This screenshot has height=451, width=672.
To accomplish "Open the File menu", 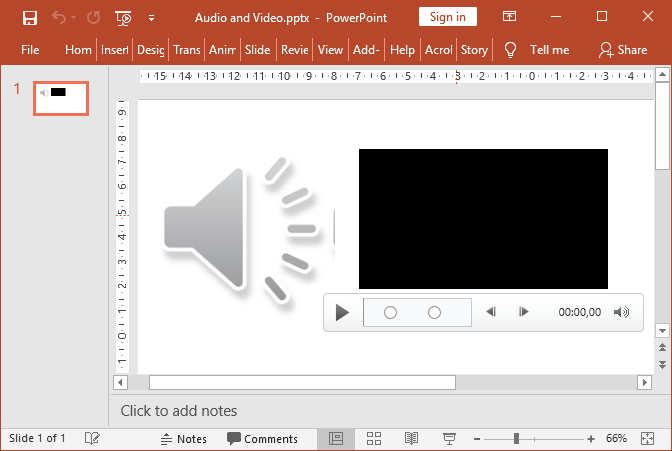I will [30, 50].
